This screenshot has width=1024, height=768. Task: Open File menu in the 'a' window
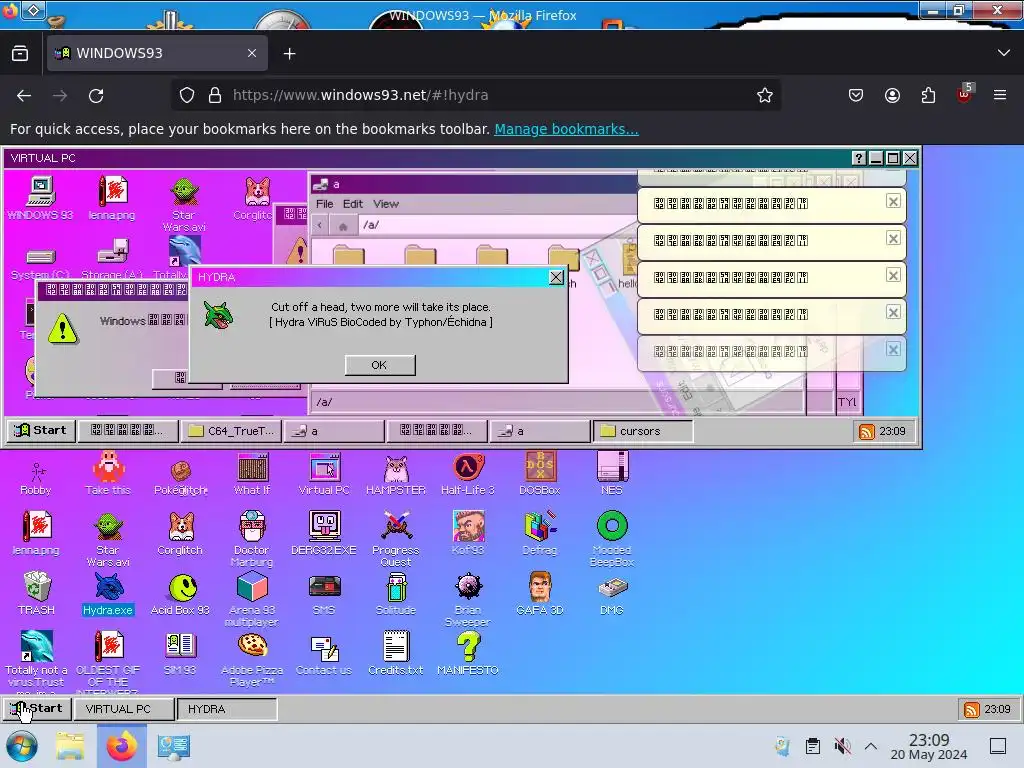tap(325, 204)
